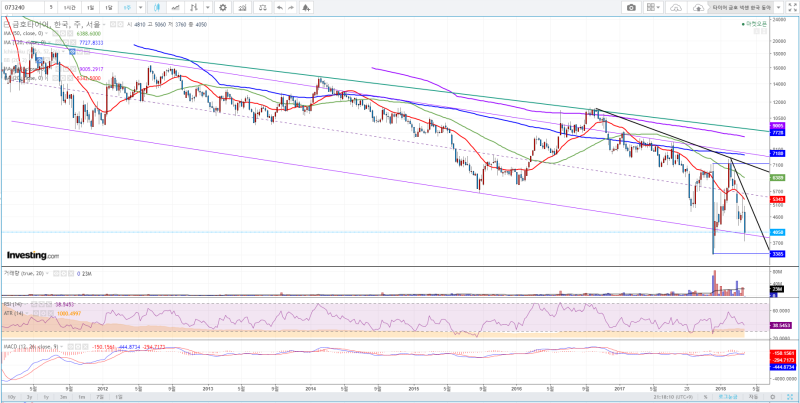Remove the ATR indicator
The width and height of the screenshot is (800, 403).
51,313
